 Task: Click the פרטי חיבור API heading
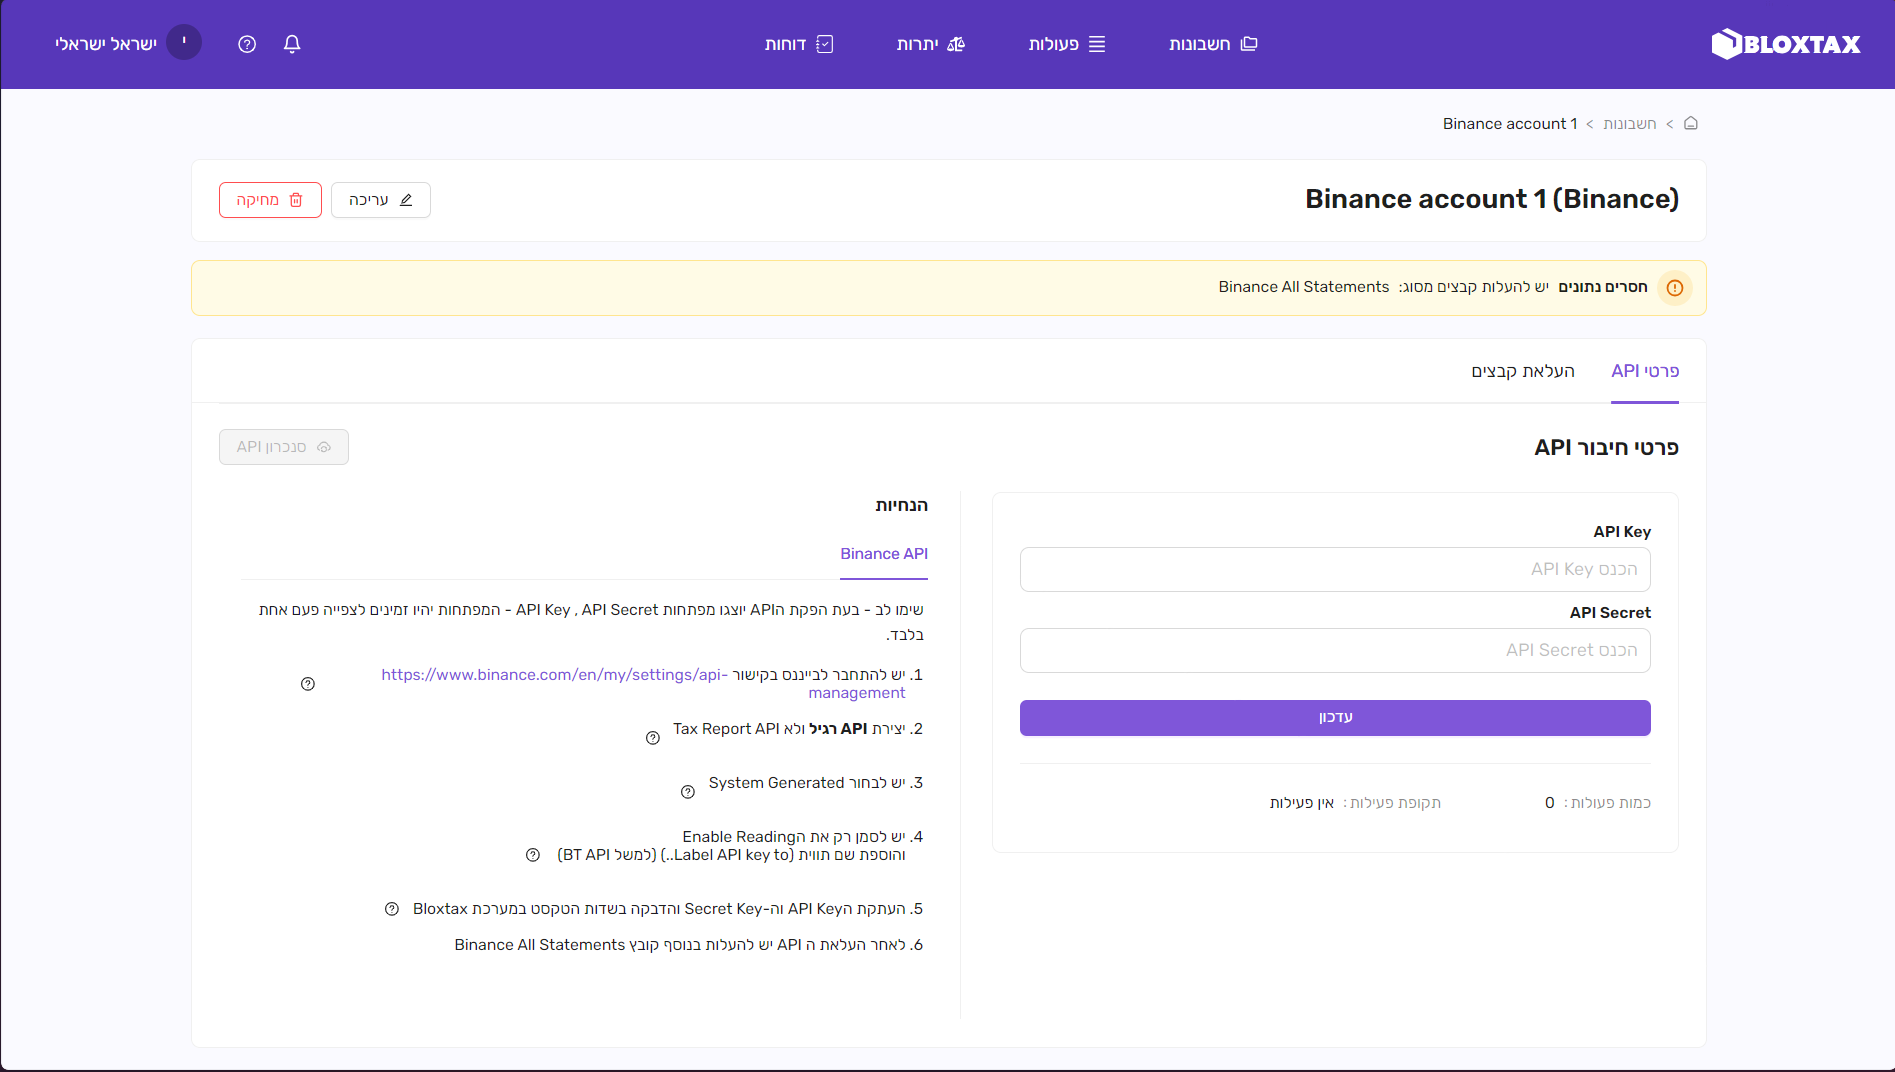[x=1606, y=447]
